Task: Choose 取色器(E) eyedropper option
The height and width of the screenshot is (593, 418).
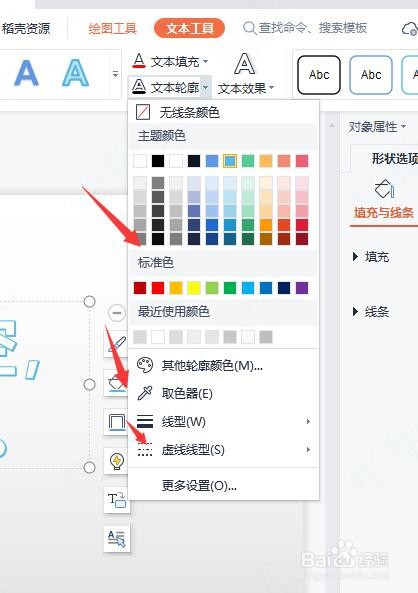Action: tap(224, 394)
